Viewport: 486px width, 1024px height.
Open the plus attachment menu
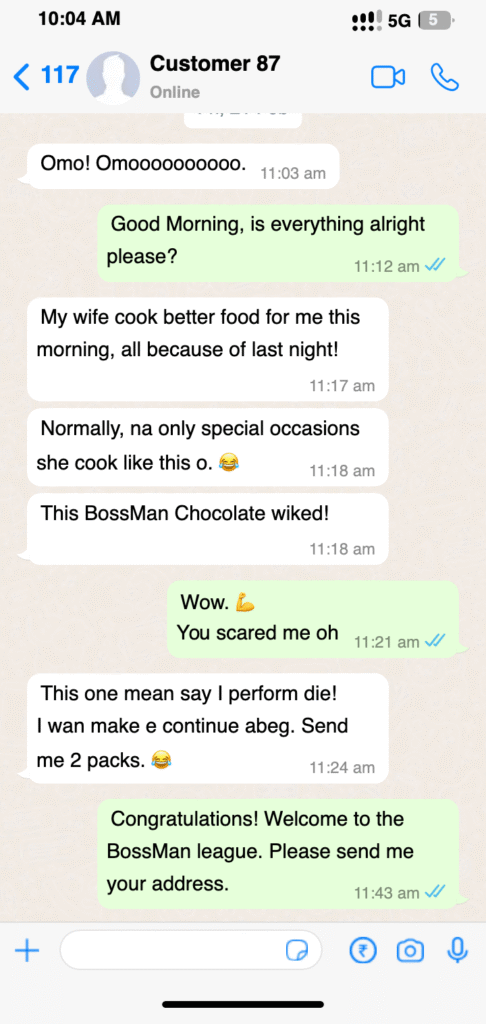27,950
